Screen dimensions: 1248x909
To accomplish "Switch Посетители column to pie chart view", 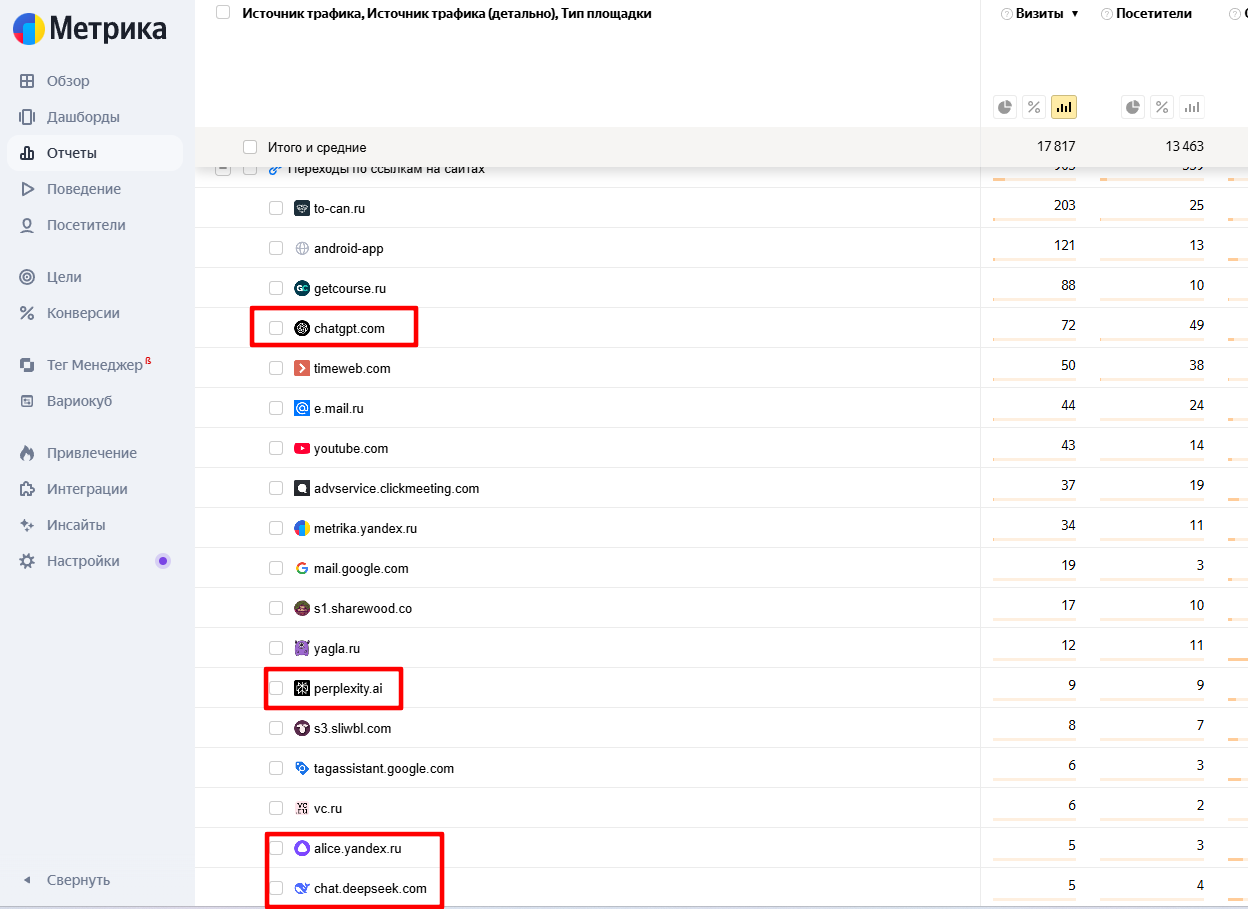I will click(1133, 107).
